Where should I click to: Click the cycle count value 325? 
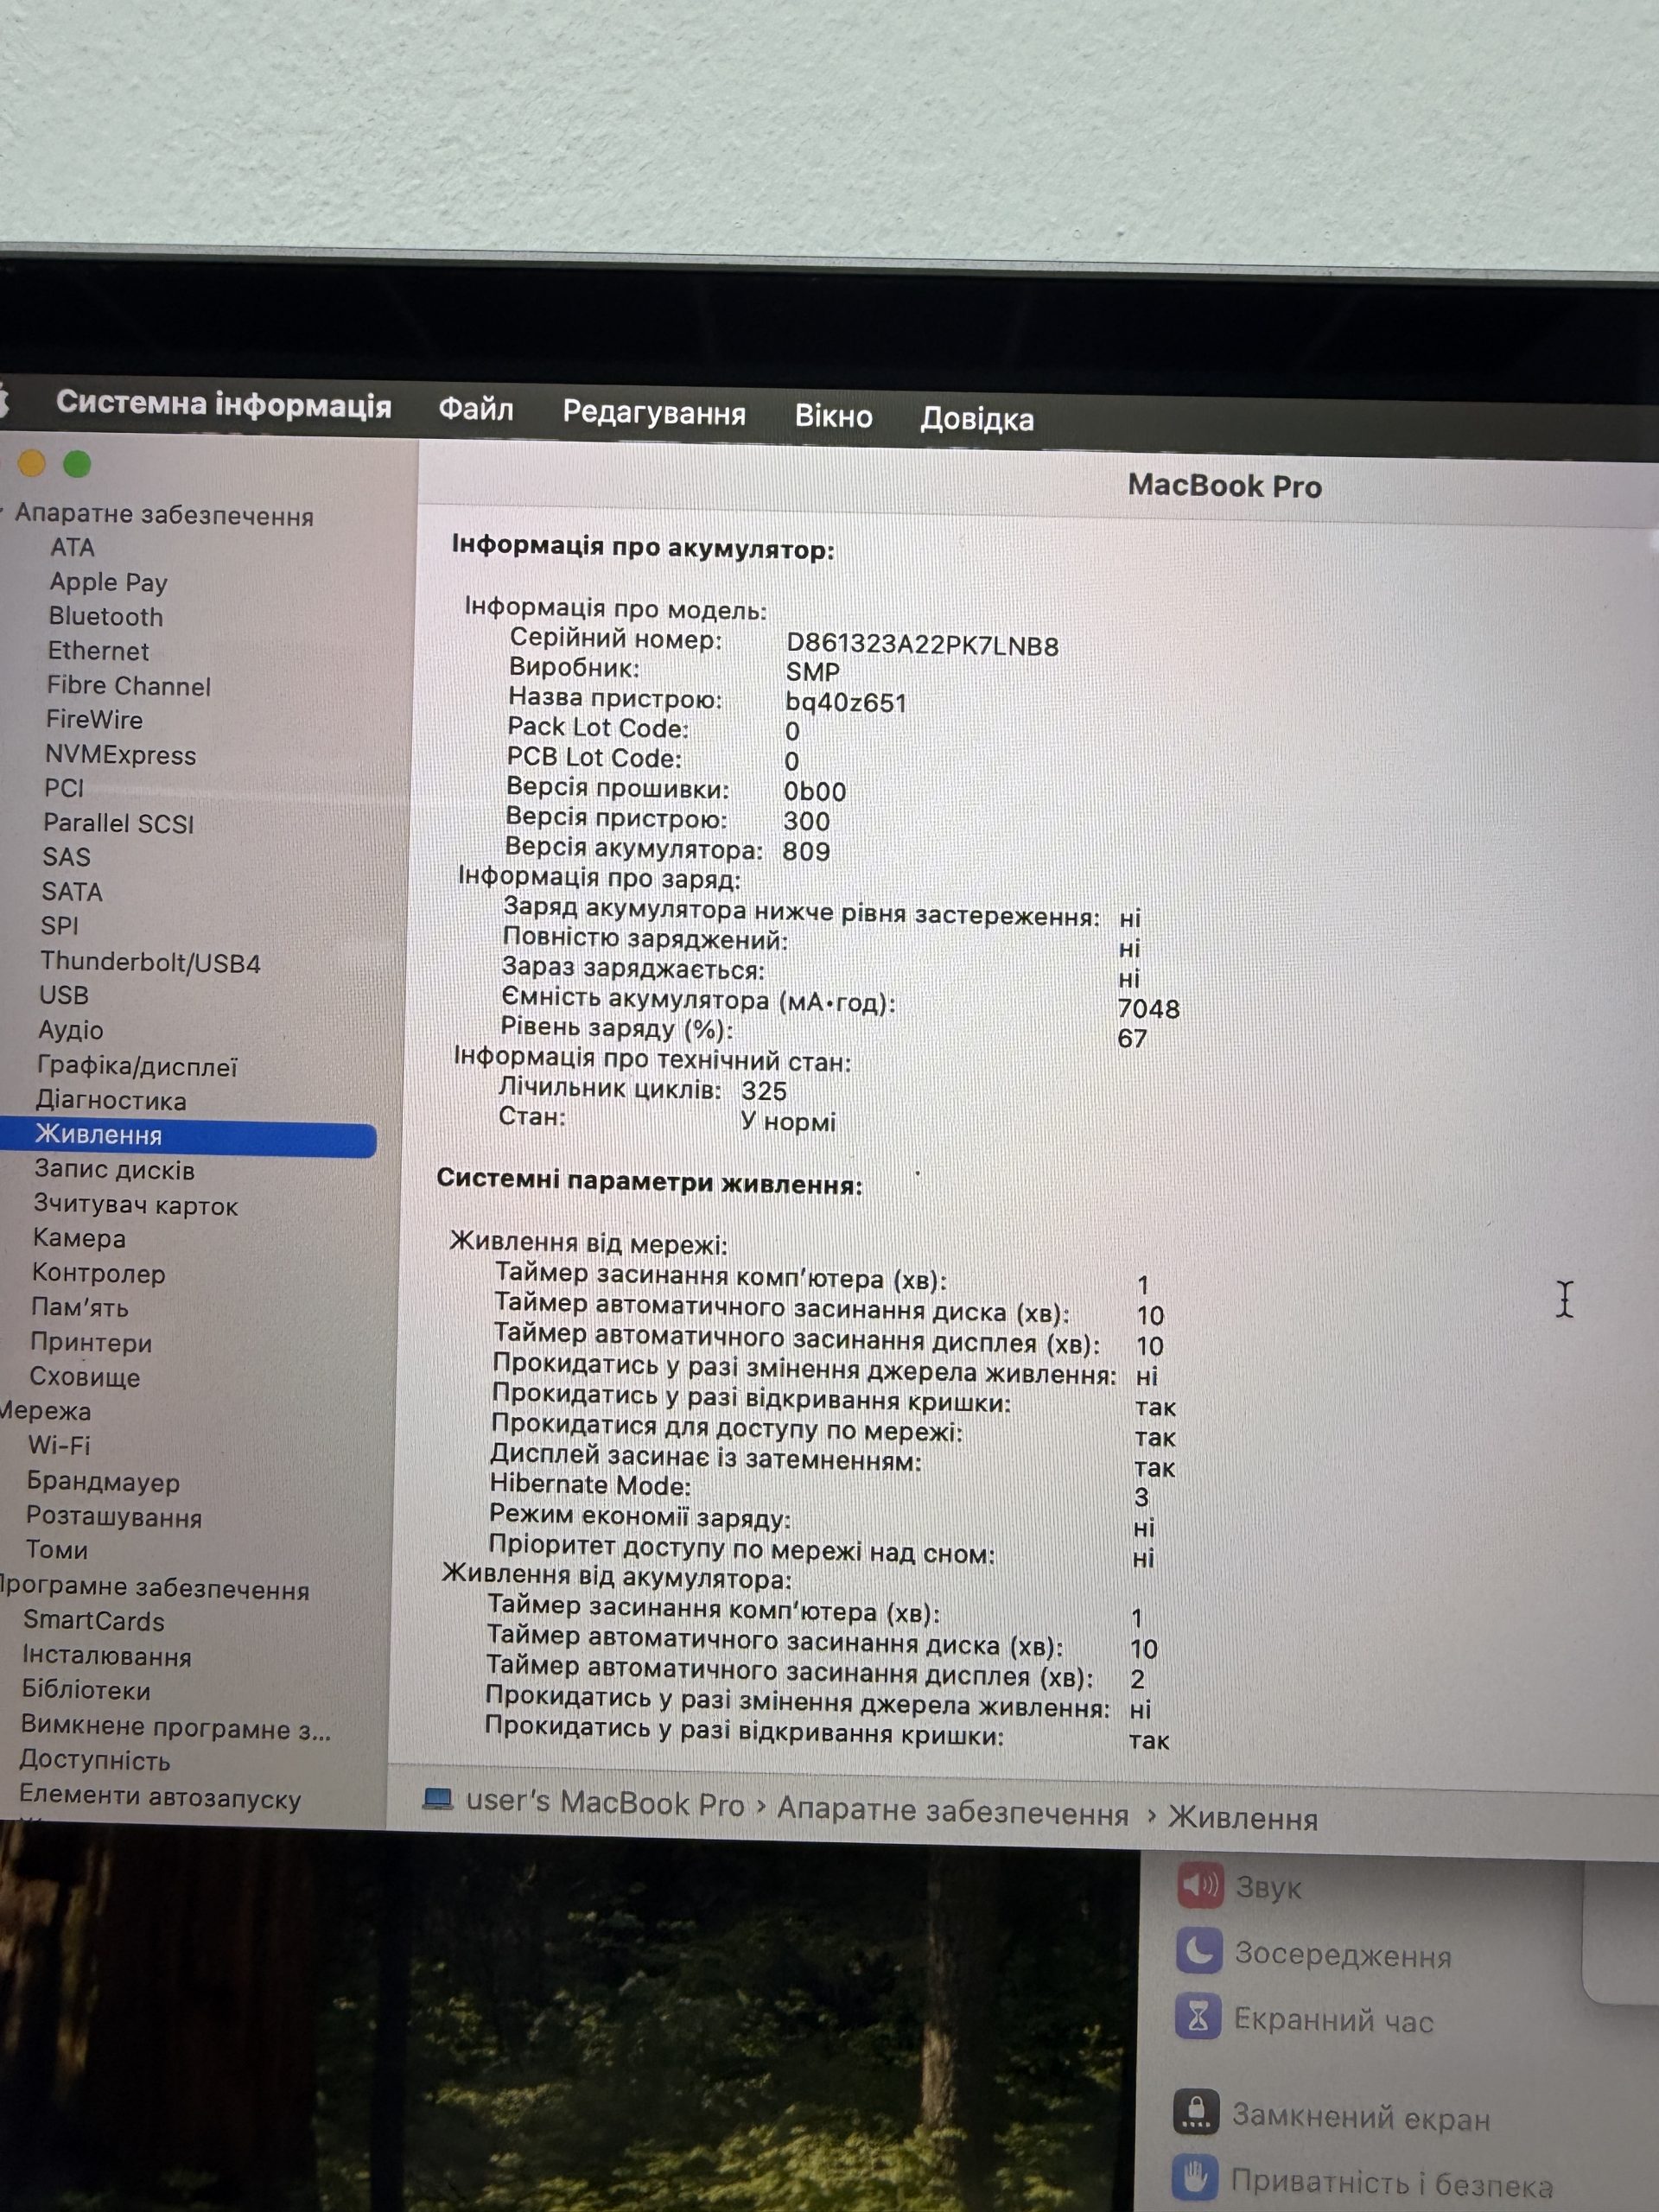(x=764, y=1090)
